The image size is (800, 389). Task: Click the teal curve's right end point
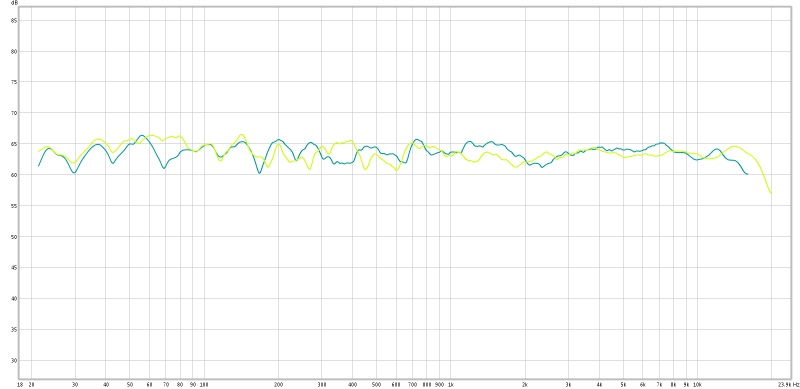coord(747,174)
